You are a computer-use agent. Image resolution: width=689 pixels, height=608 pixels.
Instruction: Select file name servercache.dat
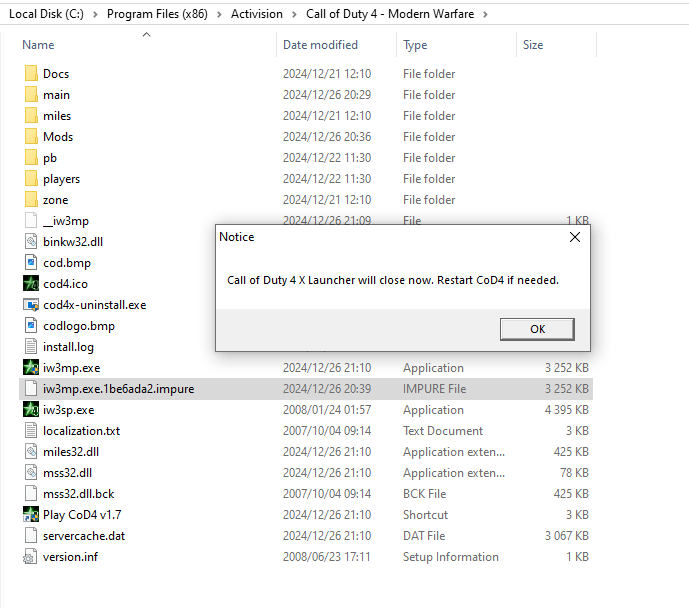(84, 536)
